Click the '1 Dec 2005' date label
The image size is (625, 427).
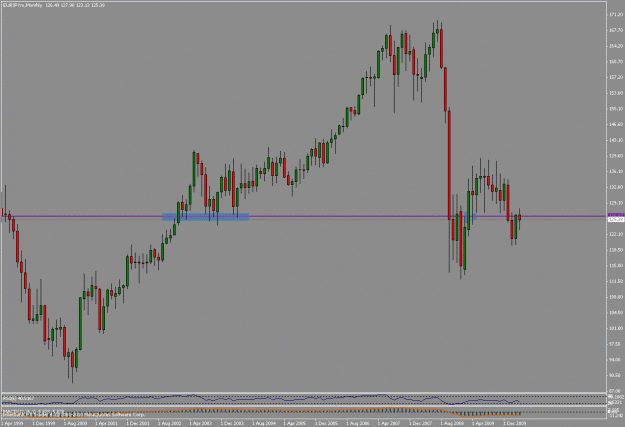327,423
